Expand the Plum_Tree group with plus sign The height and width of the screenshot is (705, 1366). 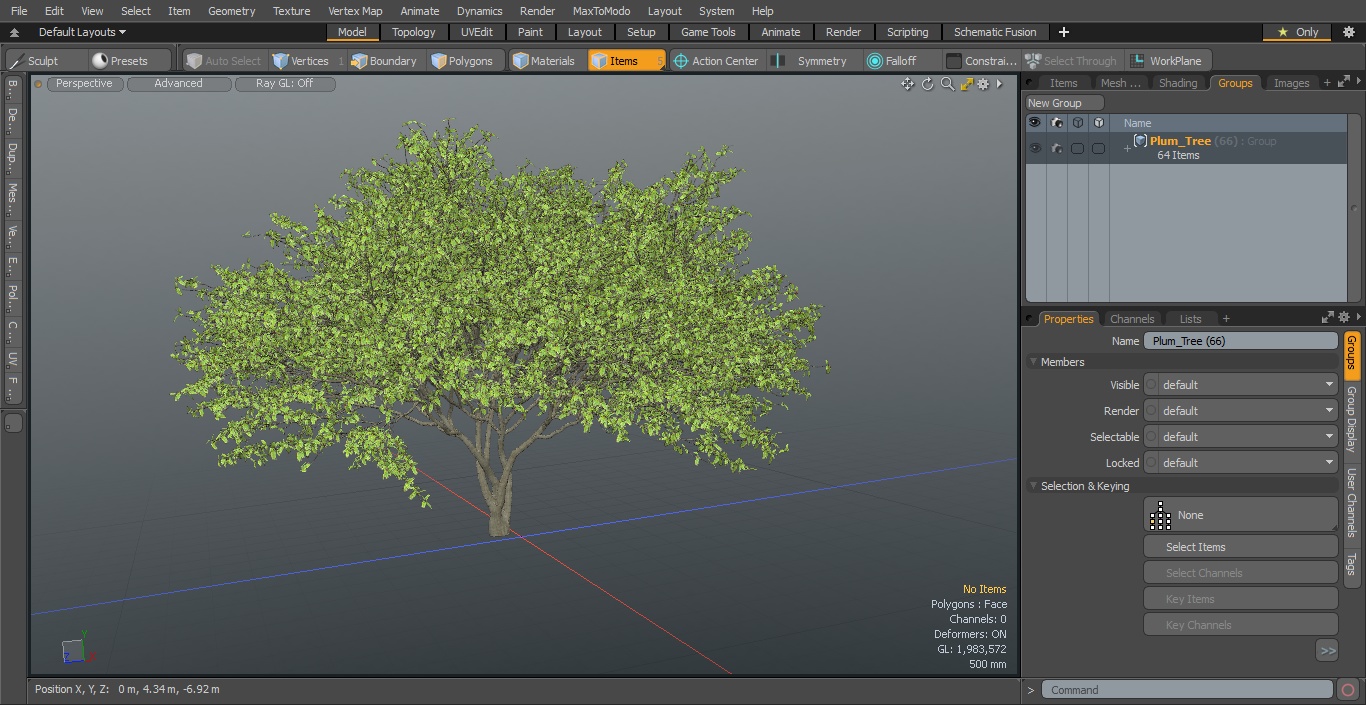(1127, 149)
